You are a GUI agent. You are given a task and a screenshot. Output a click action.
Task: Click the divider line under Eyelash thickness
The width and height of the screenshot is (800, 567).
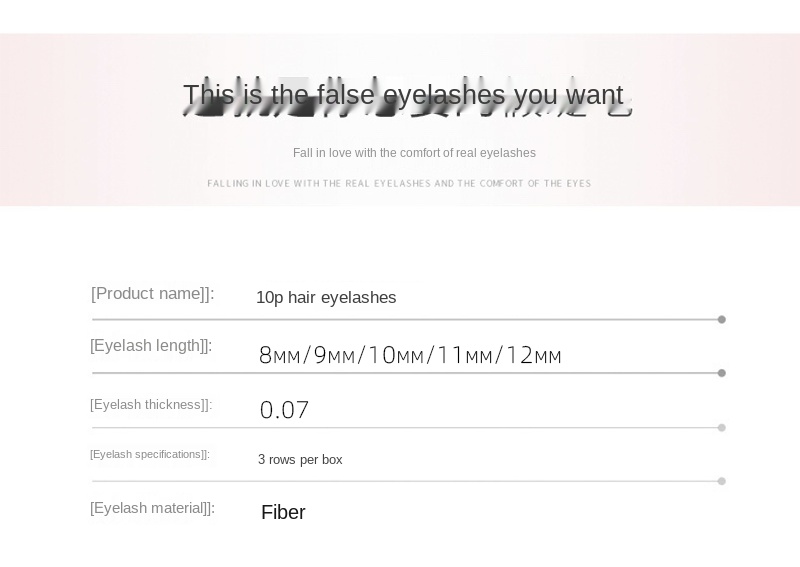(406, 428)
